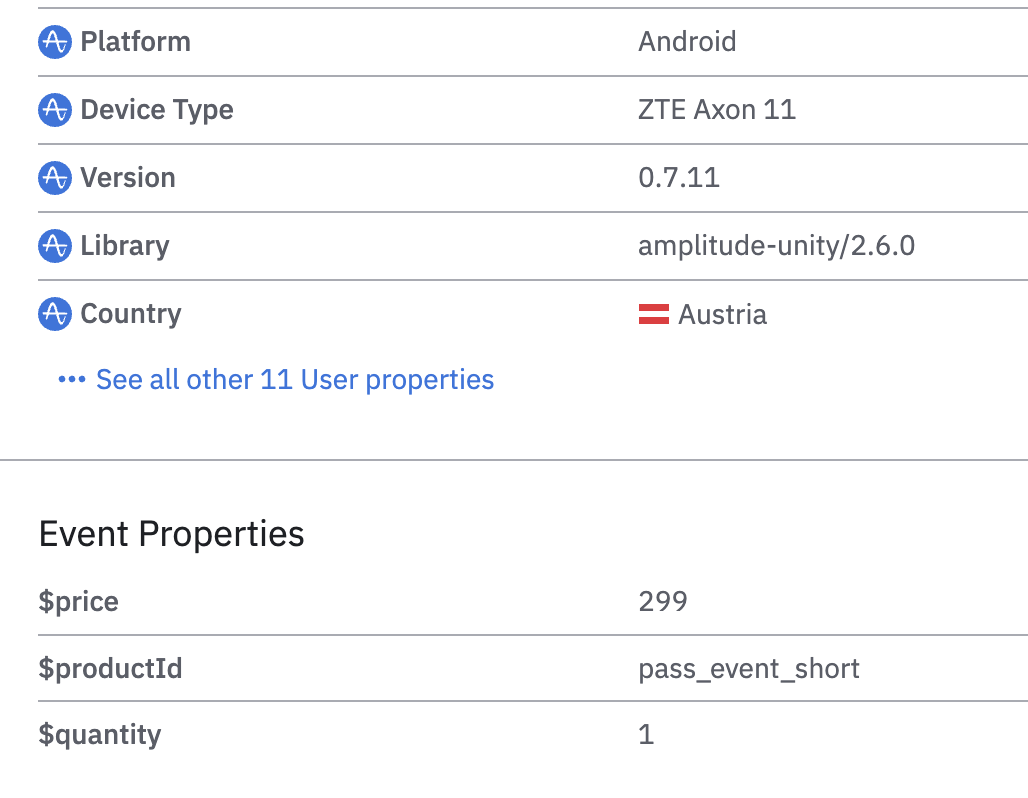Expand See all other 11 User properties
The height and width of the screenshot is (798, 1028).
pyautogui.click(x=294, y=380)
